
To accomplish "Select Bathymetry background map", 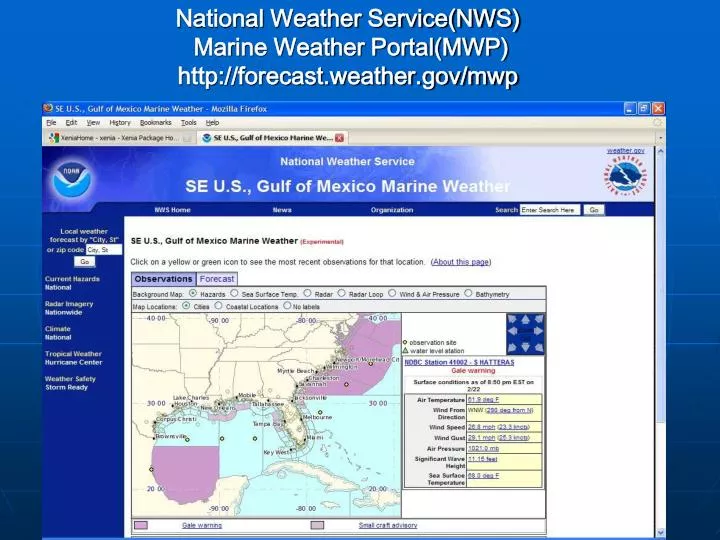I will (x=468, y=293).
